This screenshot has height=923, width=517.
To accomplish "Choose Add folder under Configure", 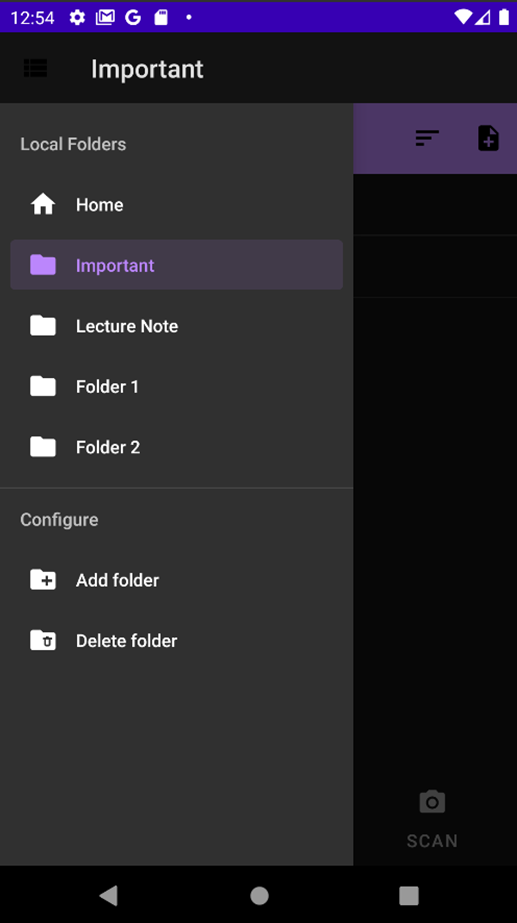I will point(177,580).
